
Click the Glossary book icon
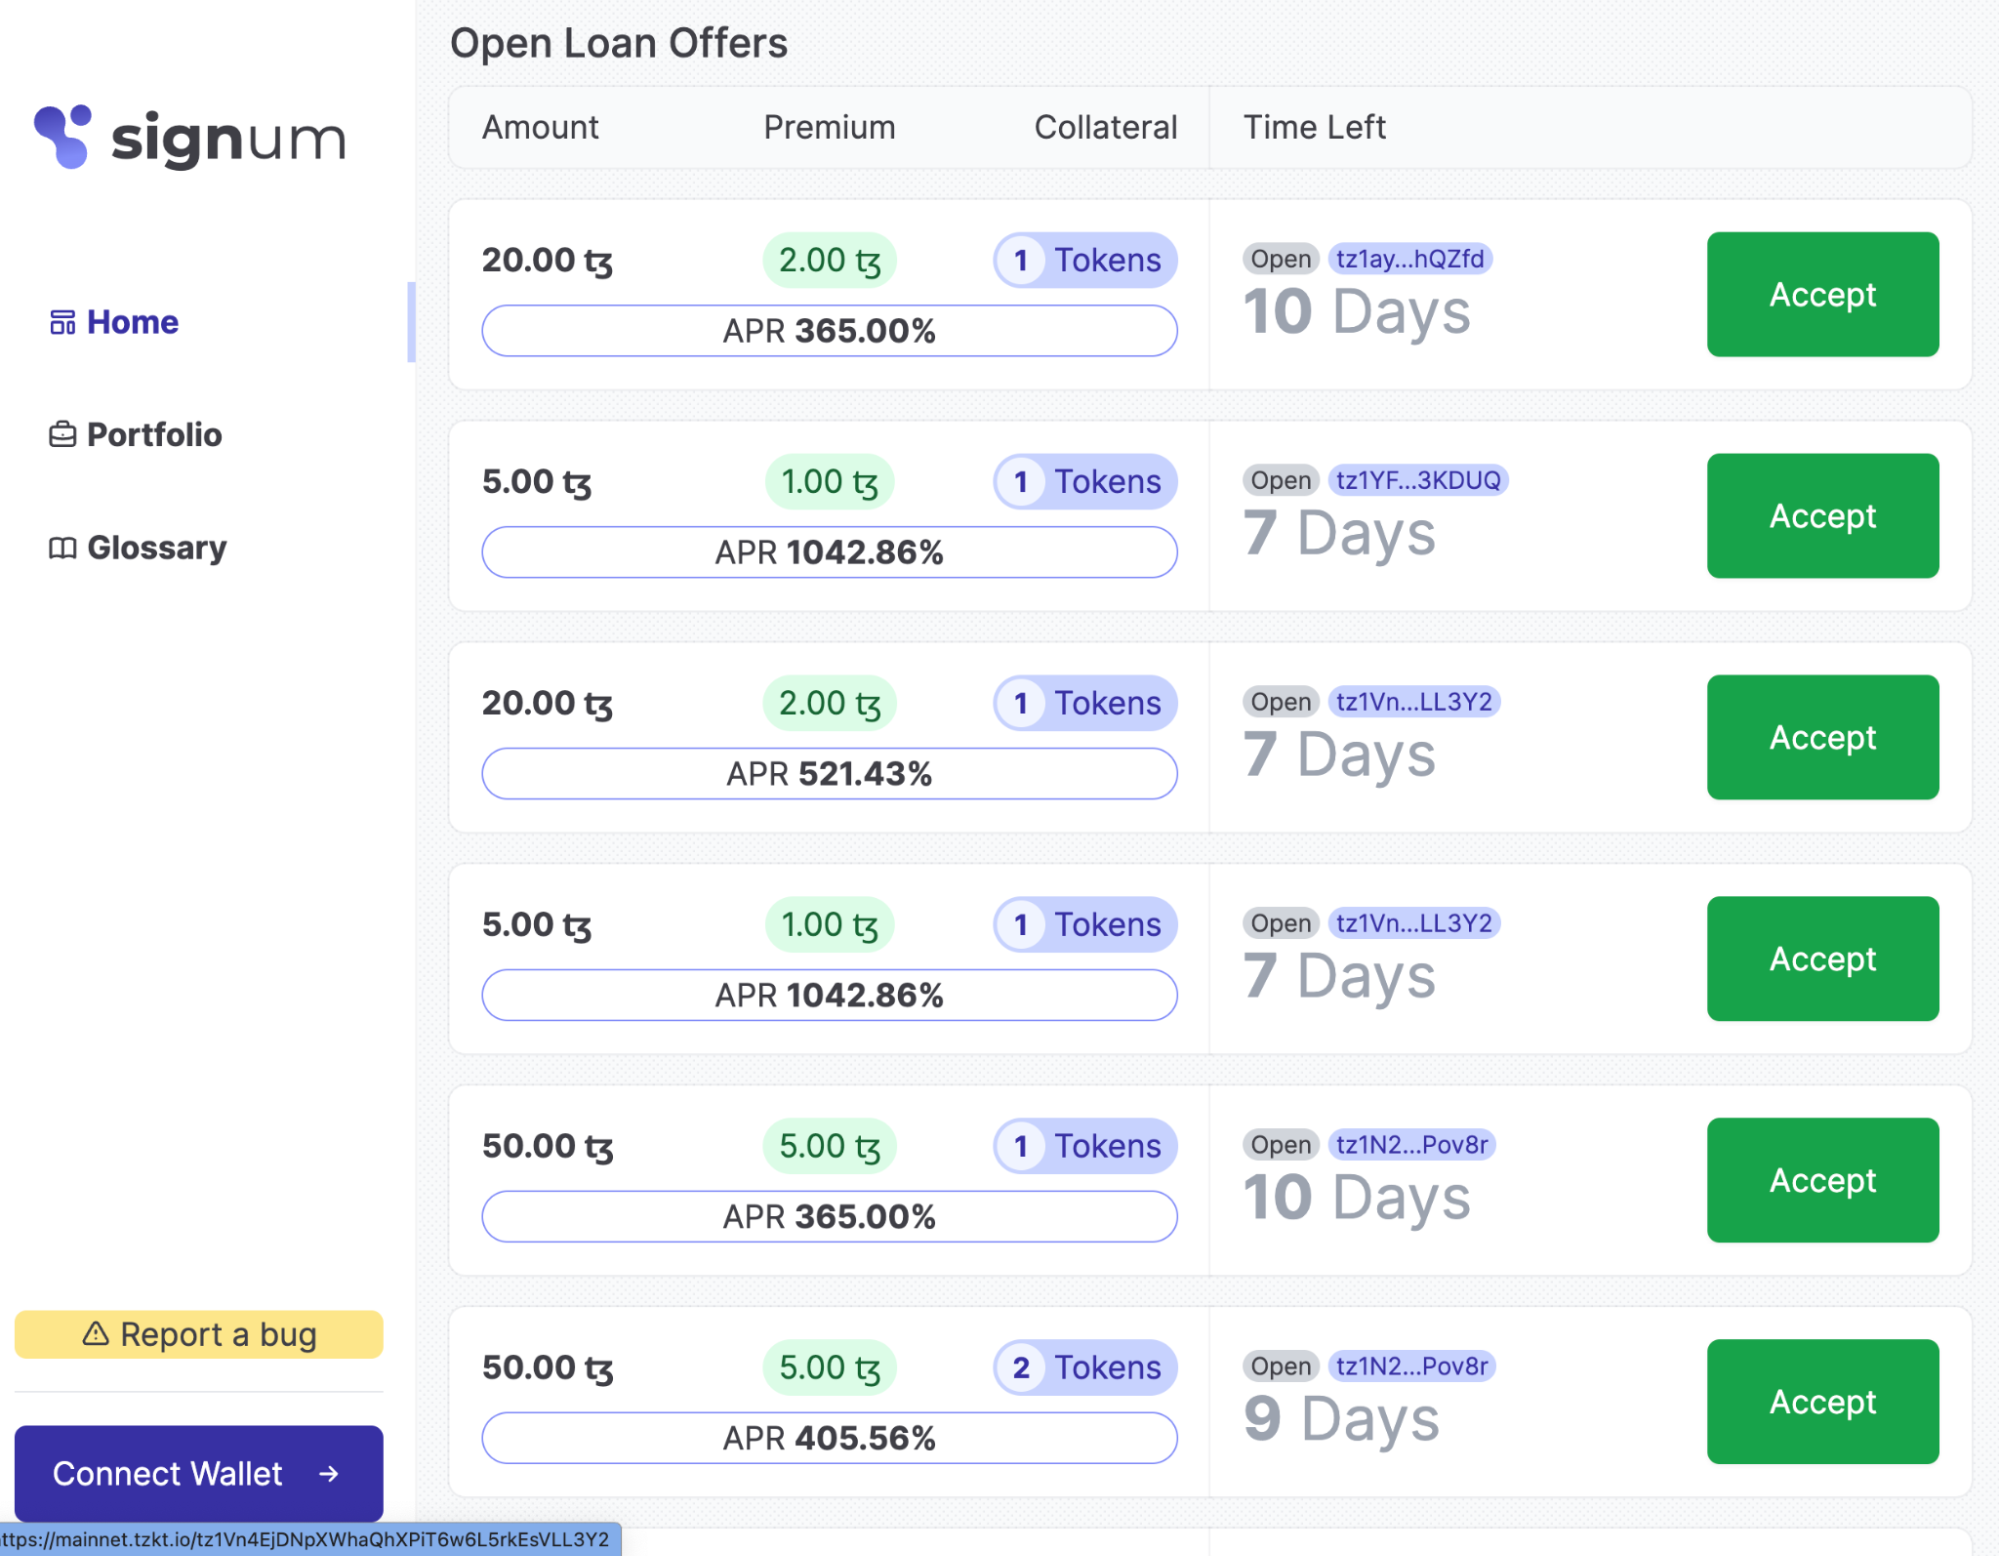[62, 548]
